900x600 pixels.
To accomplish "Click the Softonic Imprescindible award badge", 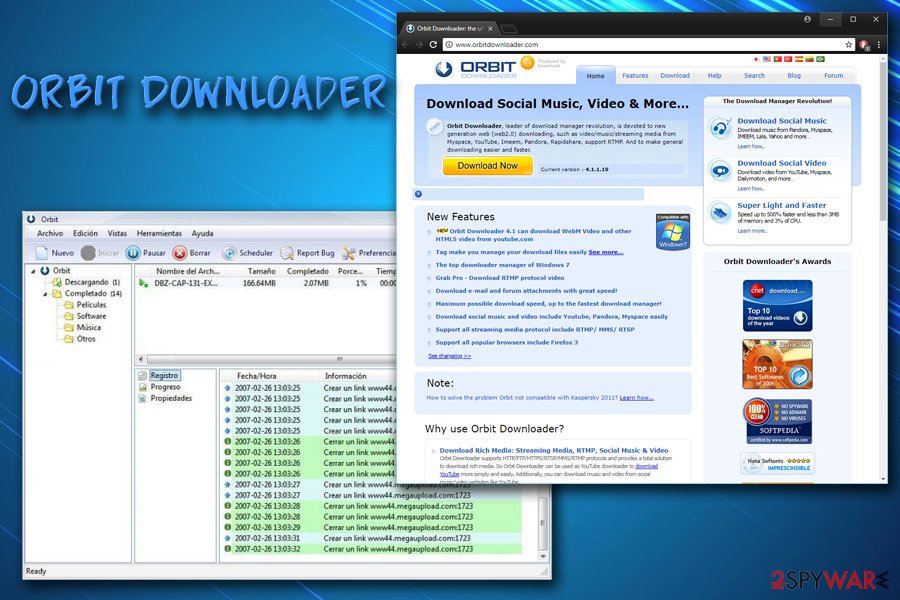I will (777, 463).
